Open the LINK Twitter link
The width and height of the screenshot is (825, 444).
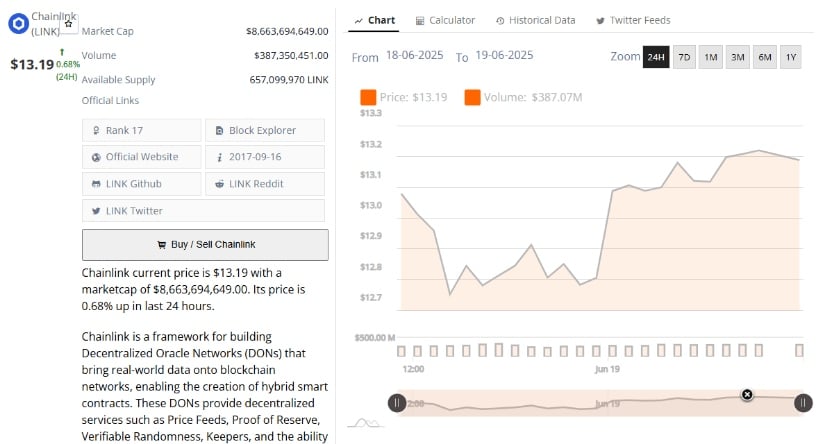[203, 210]
